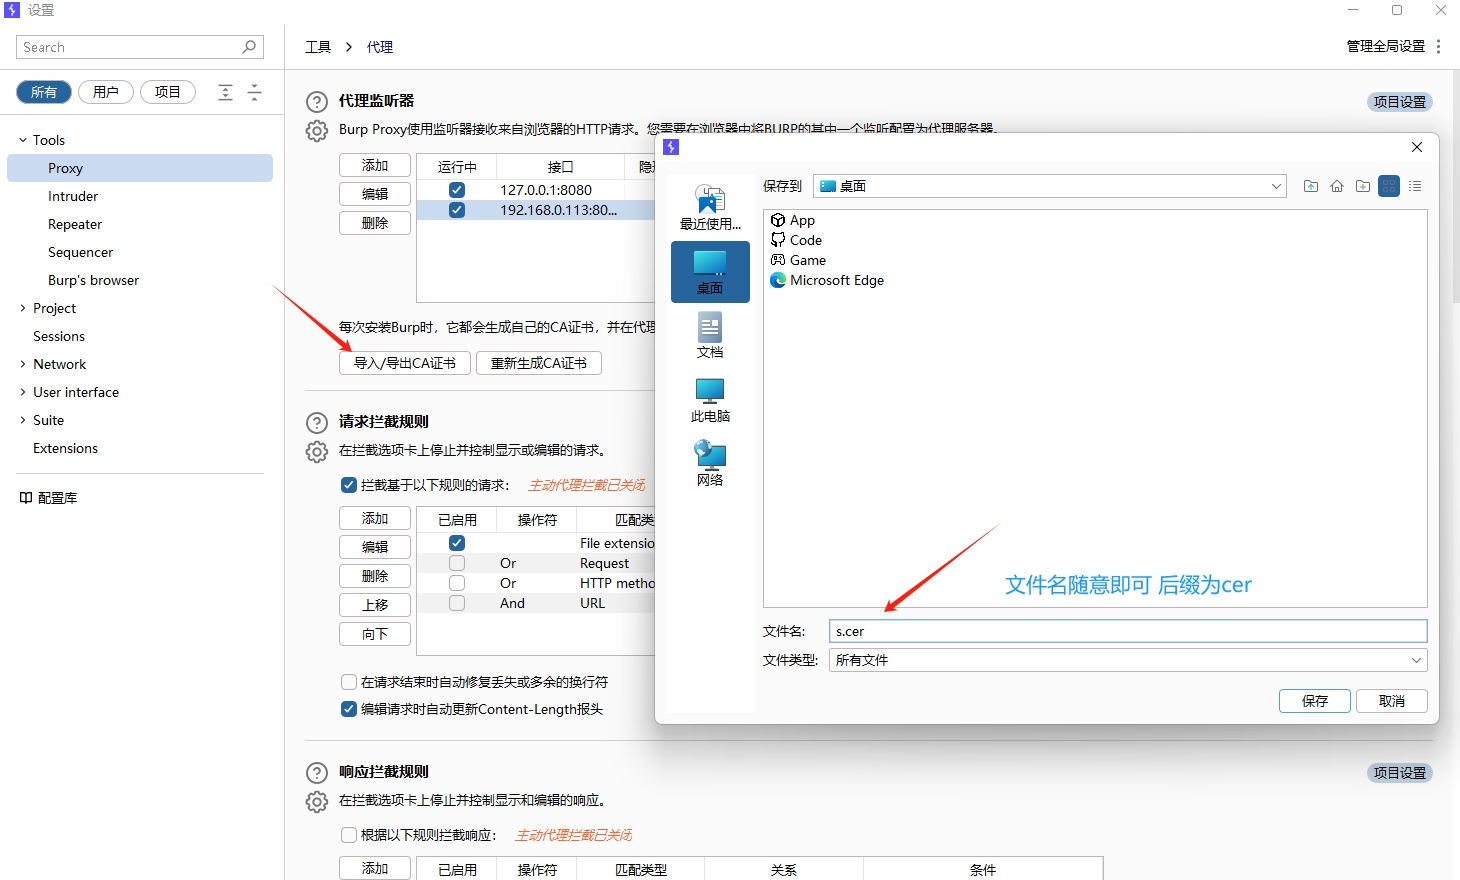Image resolution: width=1460 pixels, height=880 pixels.
Task: Select 此电脑 shortcut in save dialog sidebar
Action: (x=710, y=400)
